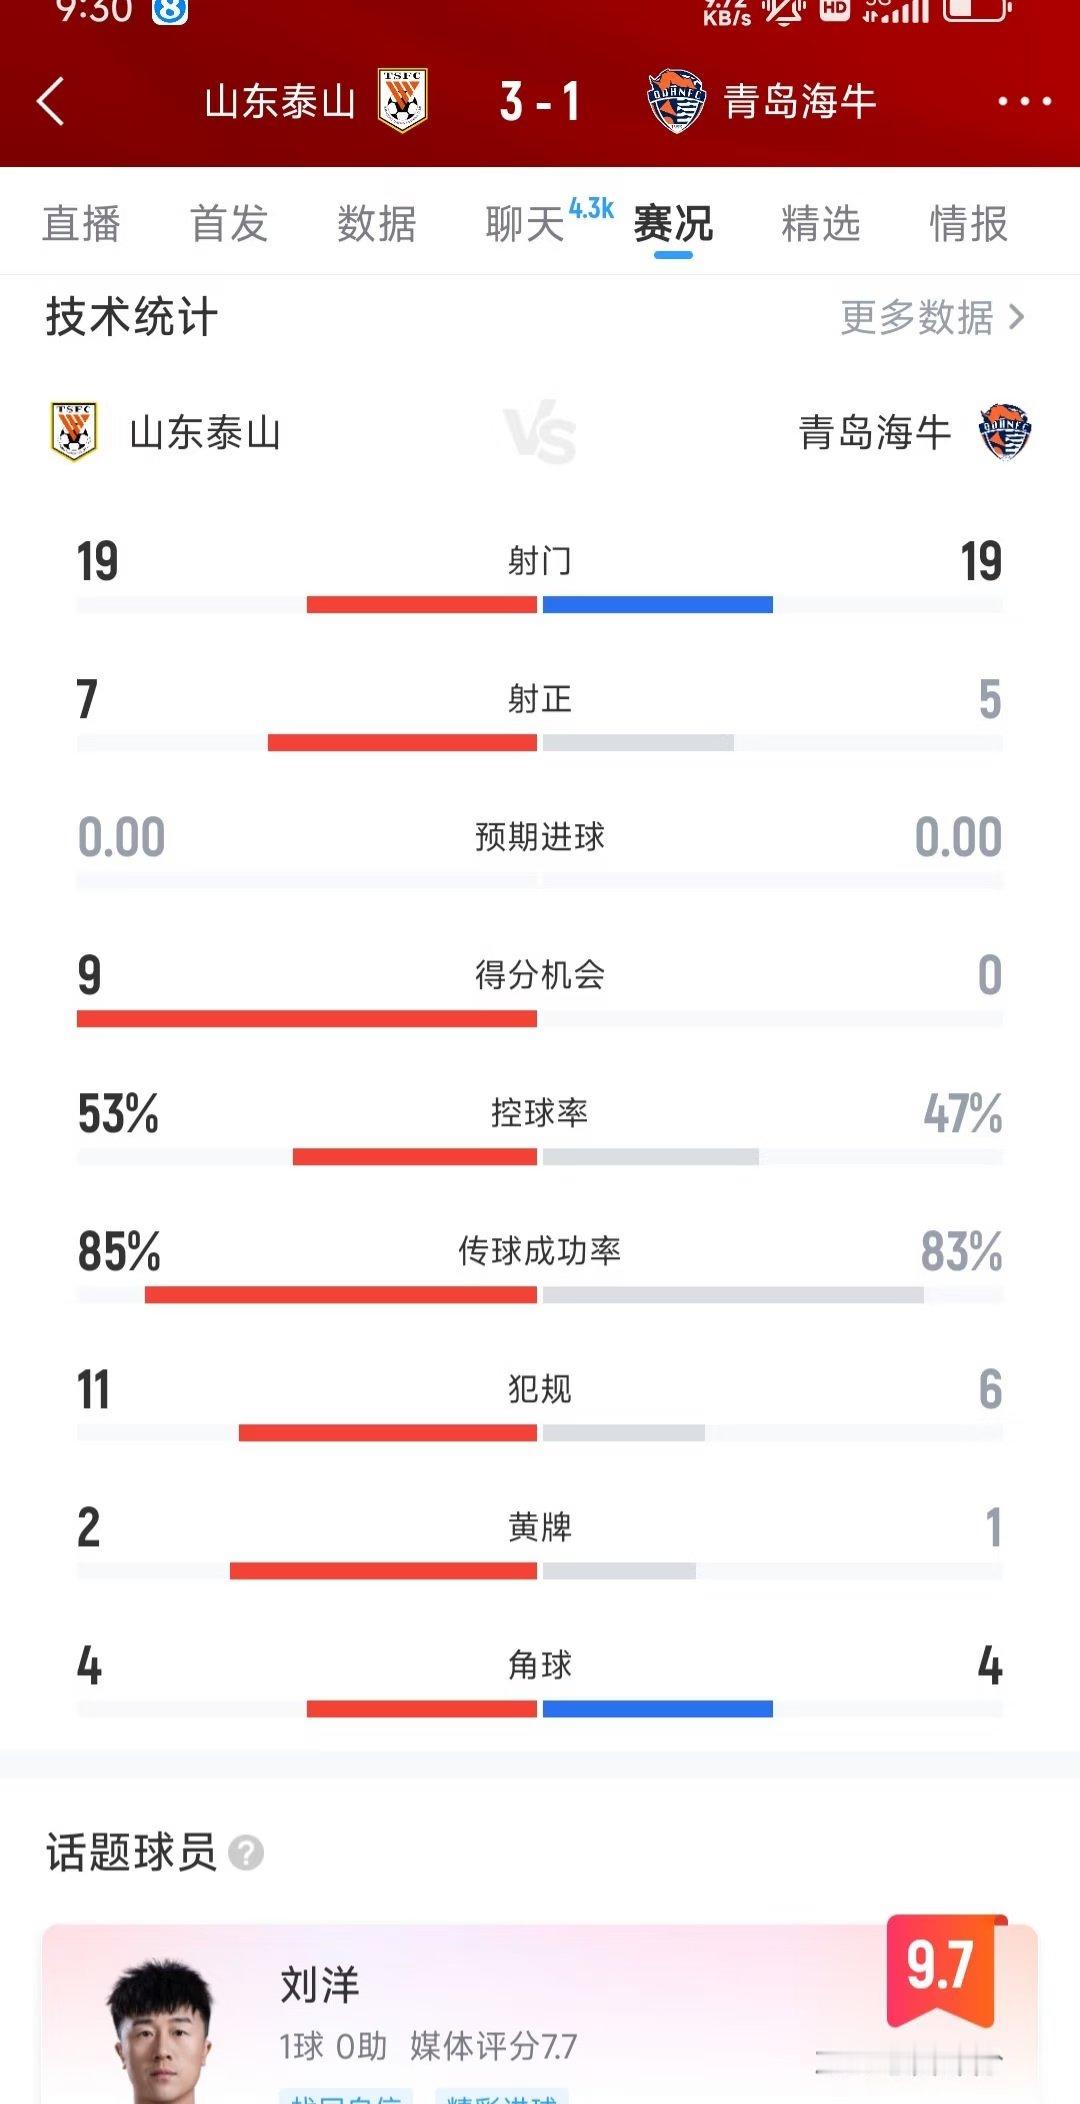Switch to the 直播 tab
This screenshot has width=1080, height=2104.
pos(81,223)
